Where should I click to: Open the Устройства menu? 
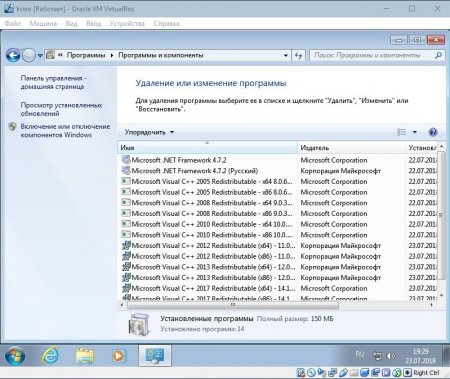[127, 24]
